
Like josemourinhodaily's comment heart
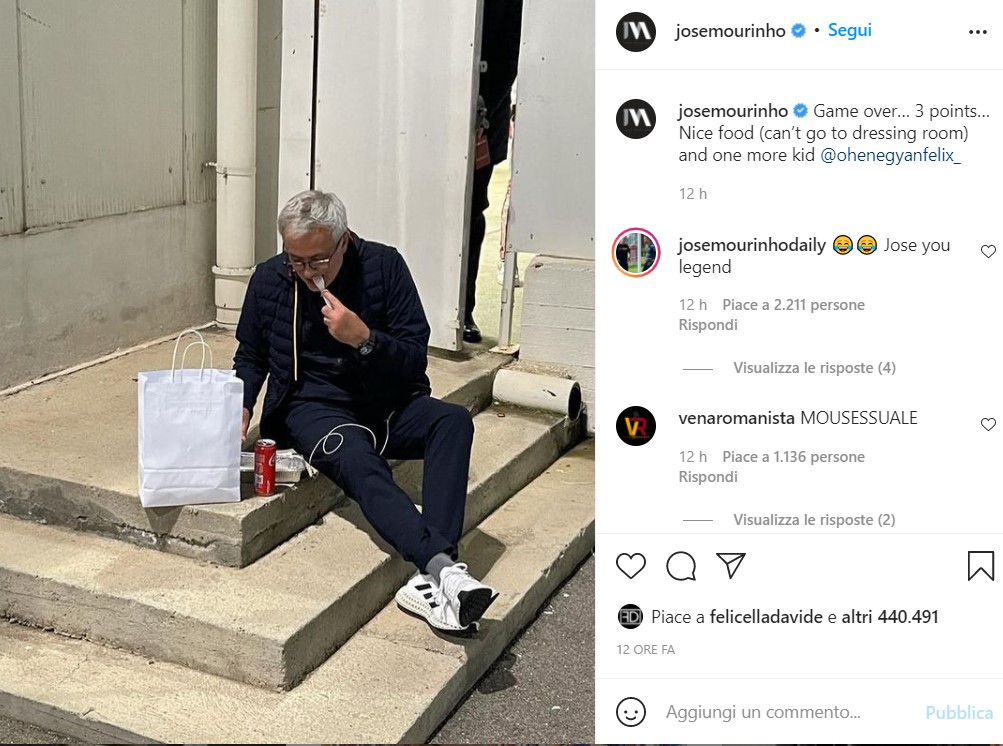tap(988, 251)
